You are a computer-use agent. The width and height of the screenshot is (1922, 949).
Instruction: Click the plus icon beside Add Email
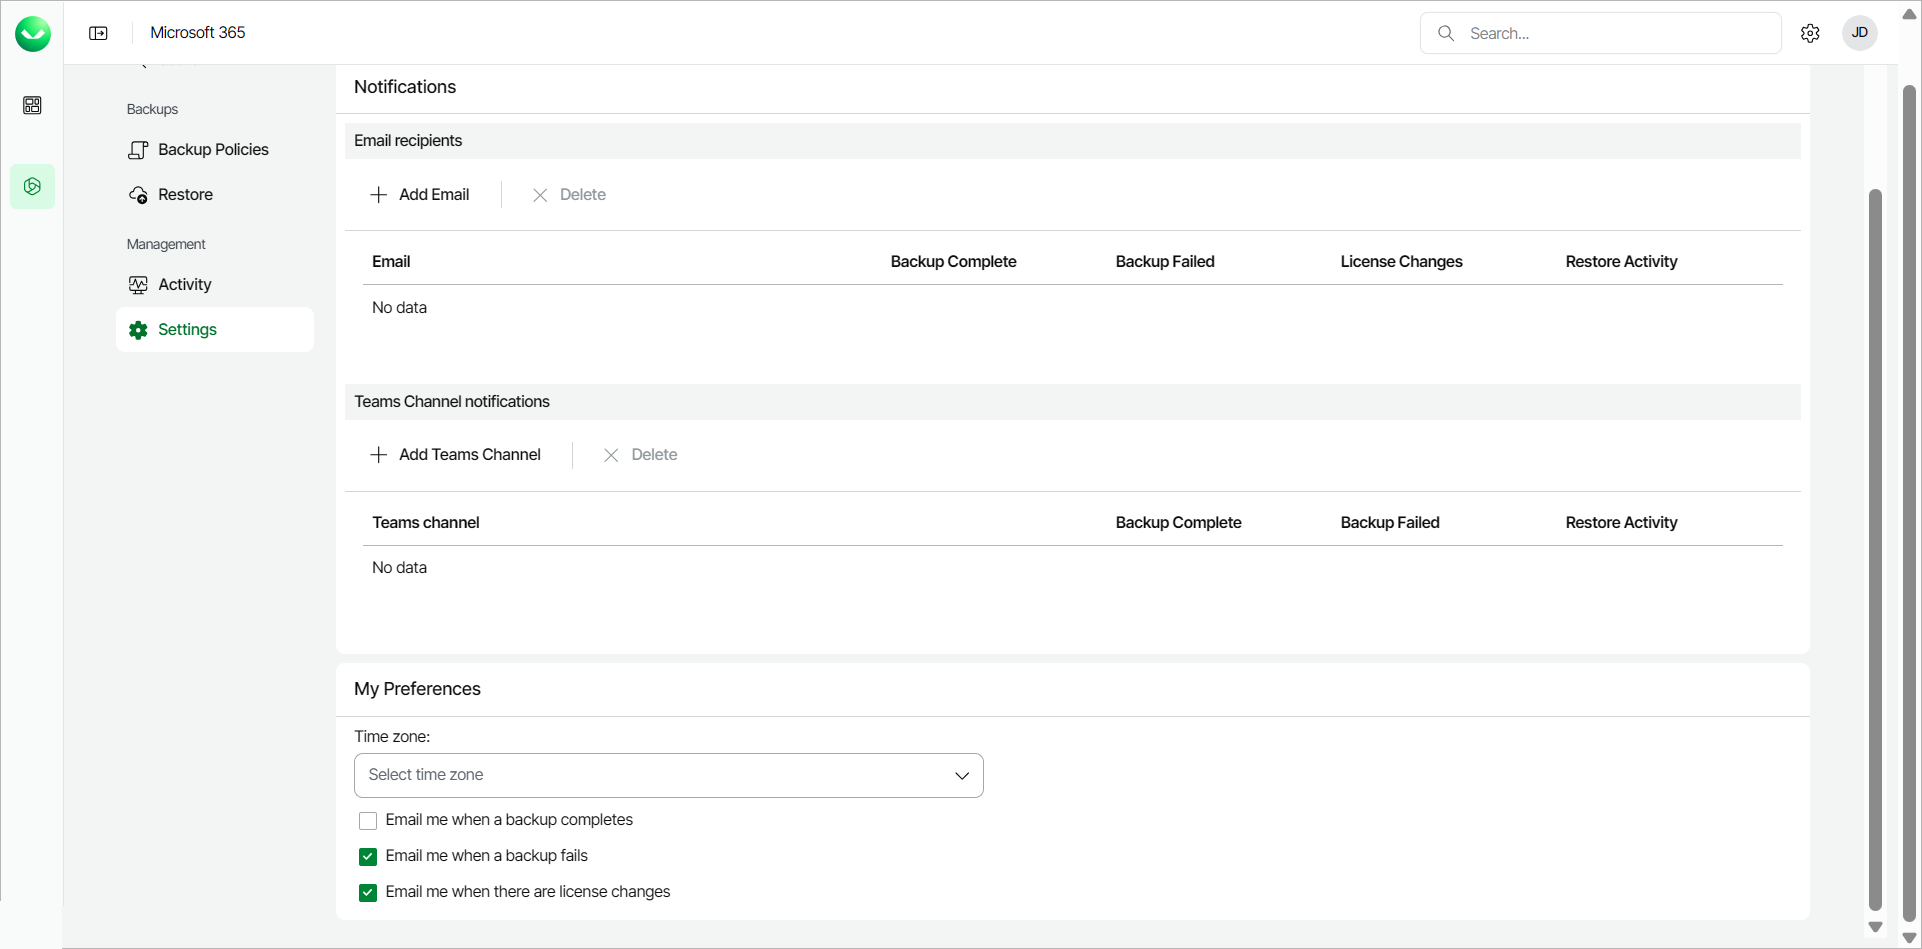click(x=379, y=195)
